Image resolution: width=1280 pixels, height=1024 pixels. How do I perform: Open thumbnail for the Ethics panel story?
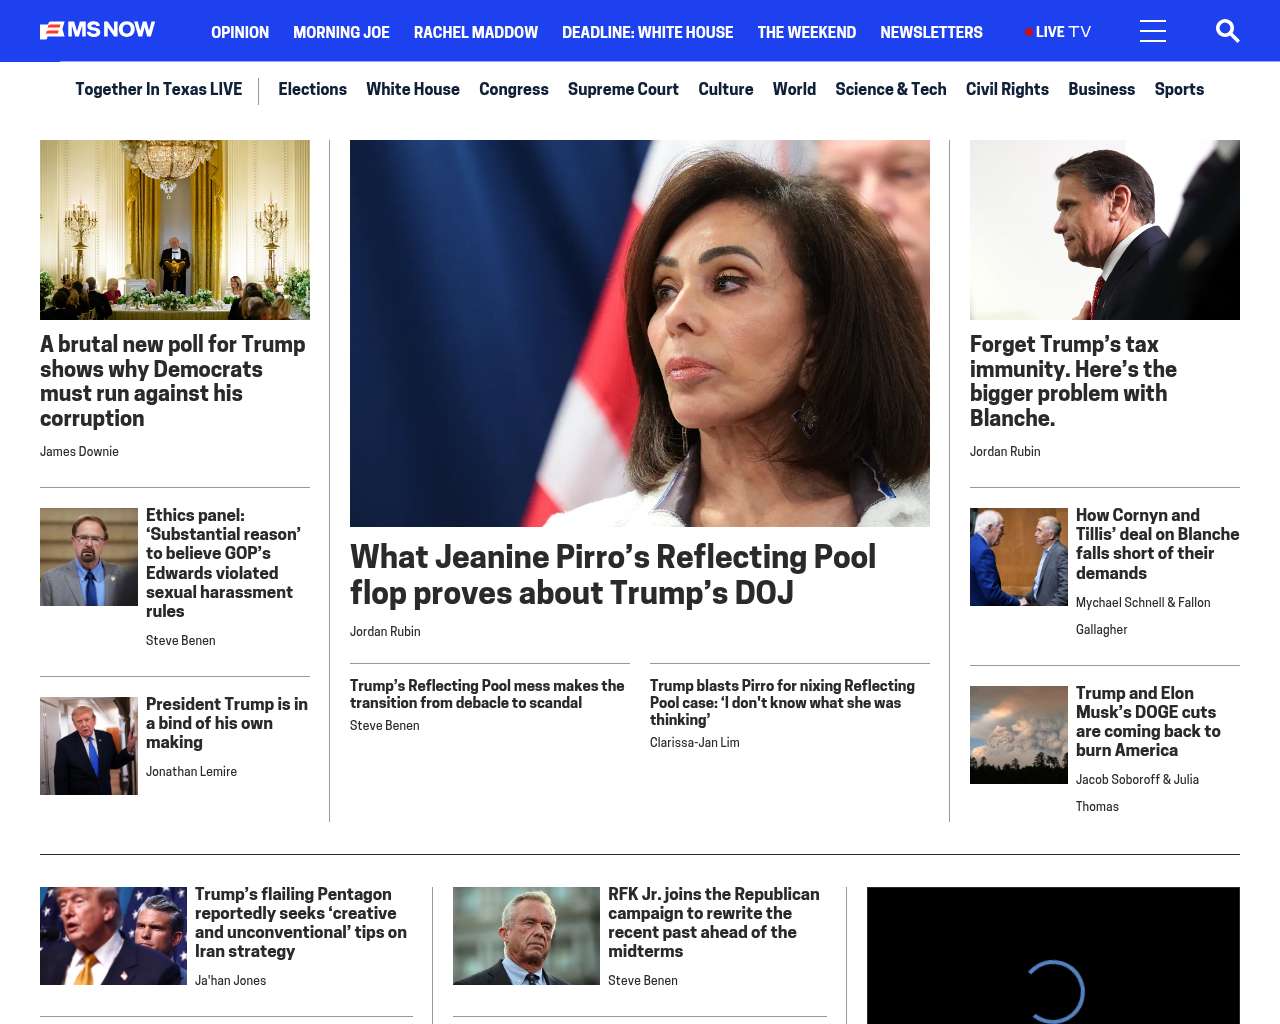click(89, 557)
